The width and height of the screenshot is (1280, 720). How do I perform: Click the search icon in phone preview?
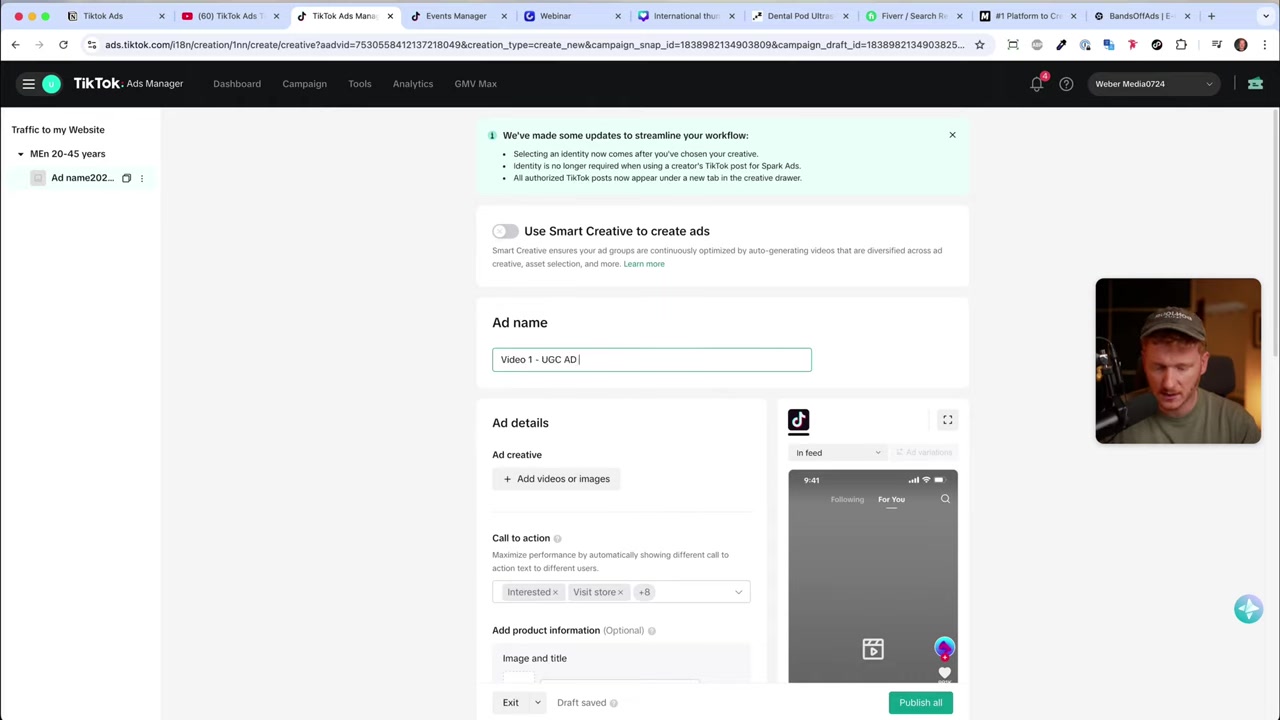(x=945, y=499)
